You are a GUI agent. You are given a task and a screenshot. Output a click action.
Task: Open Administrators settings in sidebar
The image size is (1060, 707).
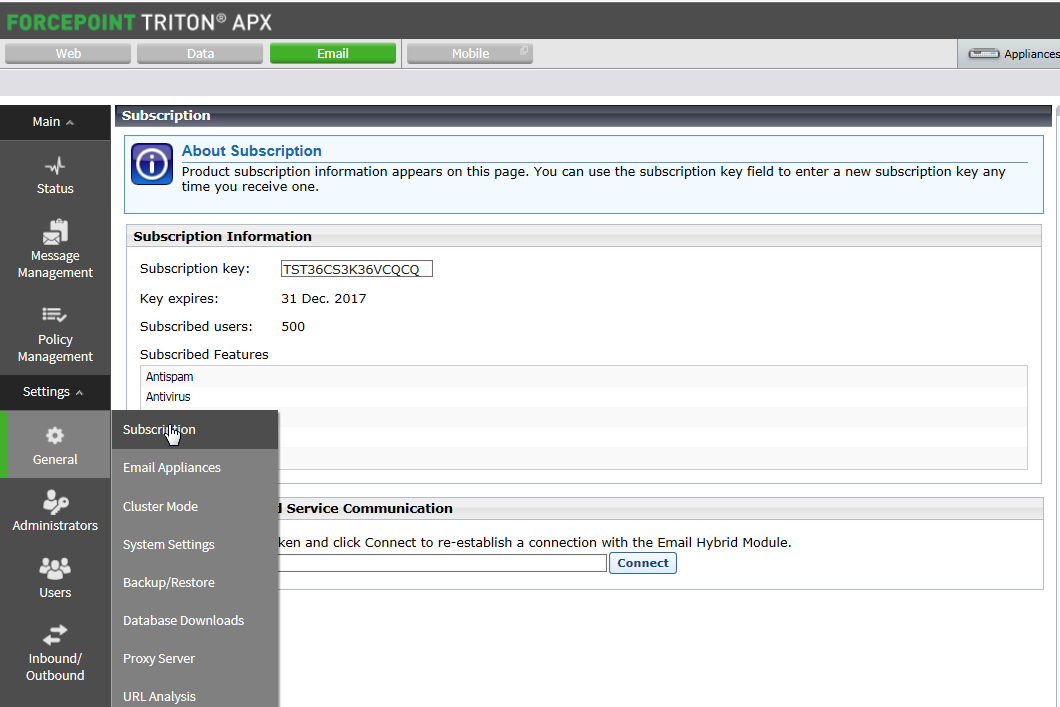(55, 511)
